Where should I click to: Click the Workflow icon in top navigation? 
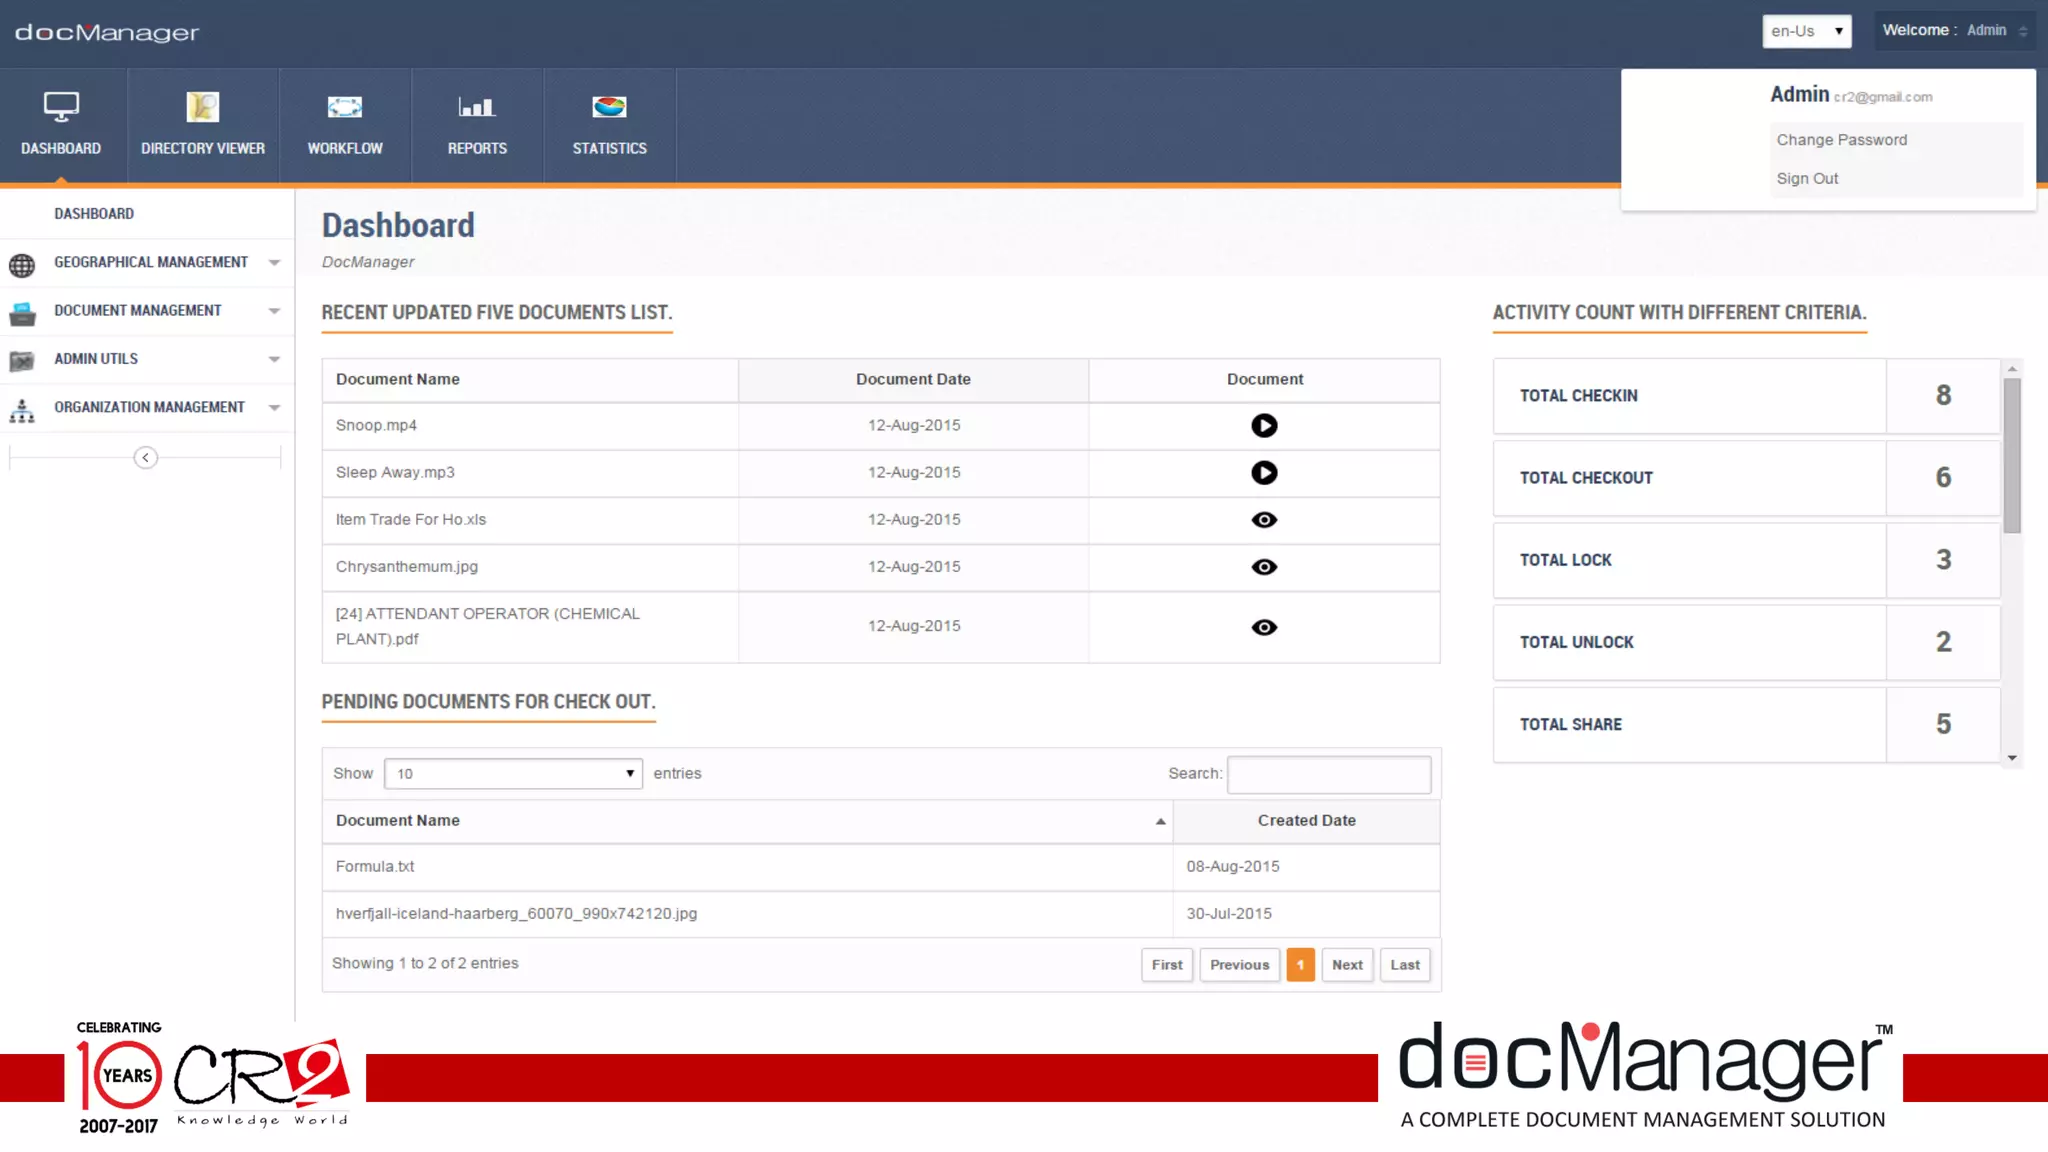coord(344,107)
